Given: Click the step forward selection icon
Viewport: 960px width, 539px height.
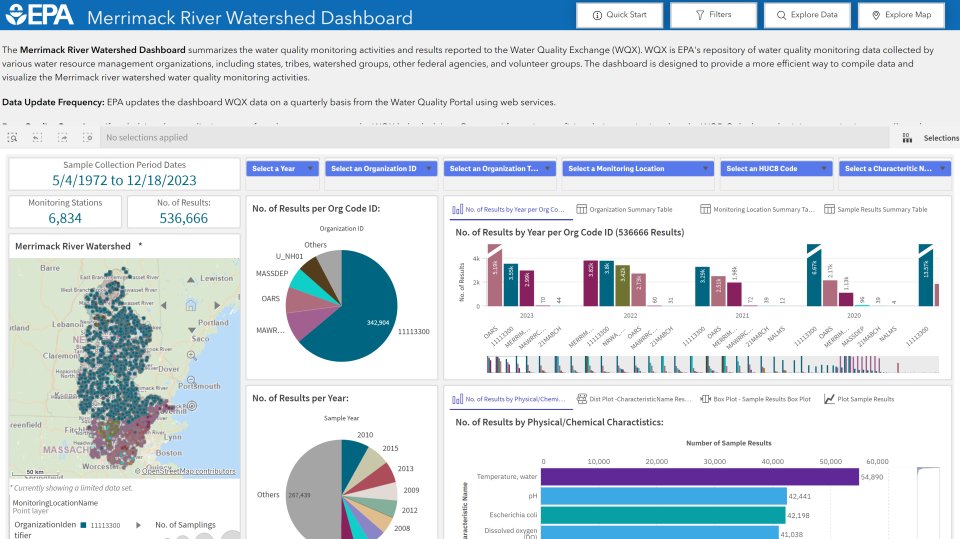Looking at the screenshot, I should 63,138.
